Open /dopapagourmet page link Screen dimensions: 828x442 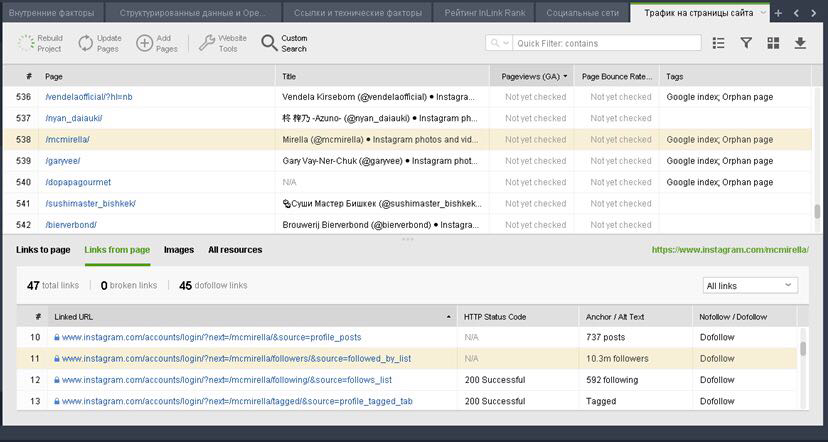(78, 182)
